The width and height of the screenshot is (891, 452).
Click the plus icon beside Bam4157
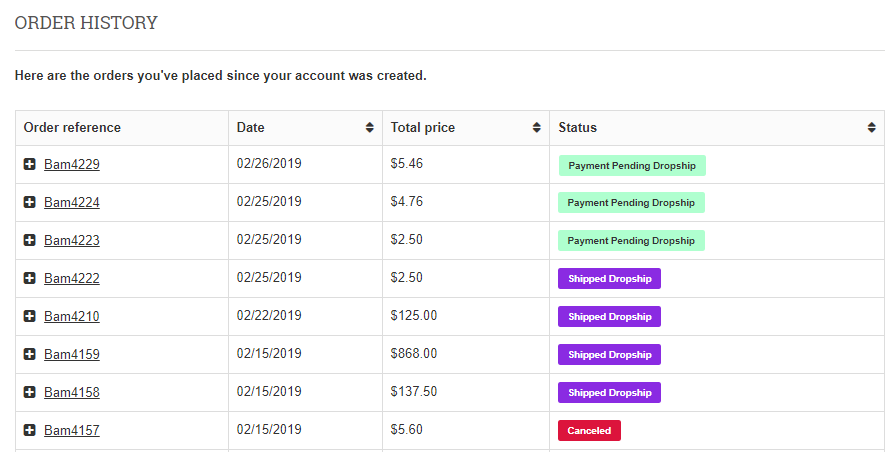tap(30, 430)
